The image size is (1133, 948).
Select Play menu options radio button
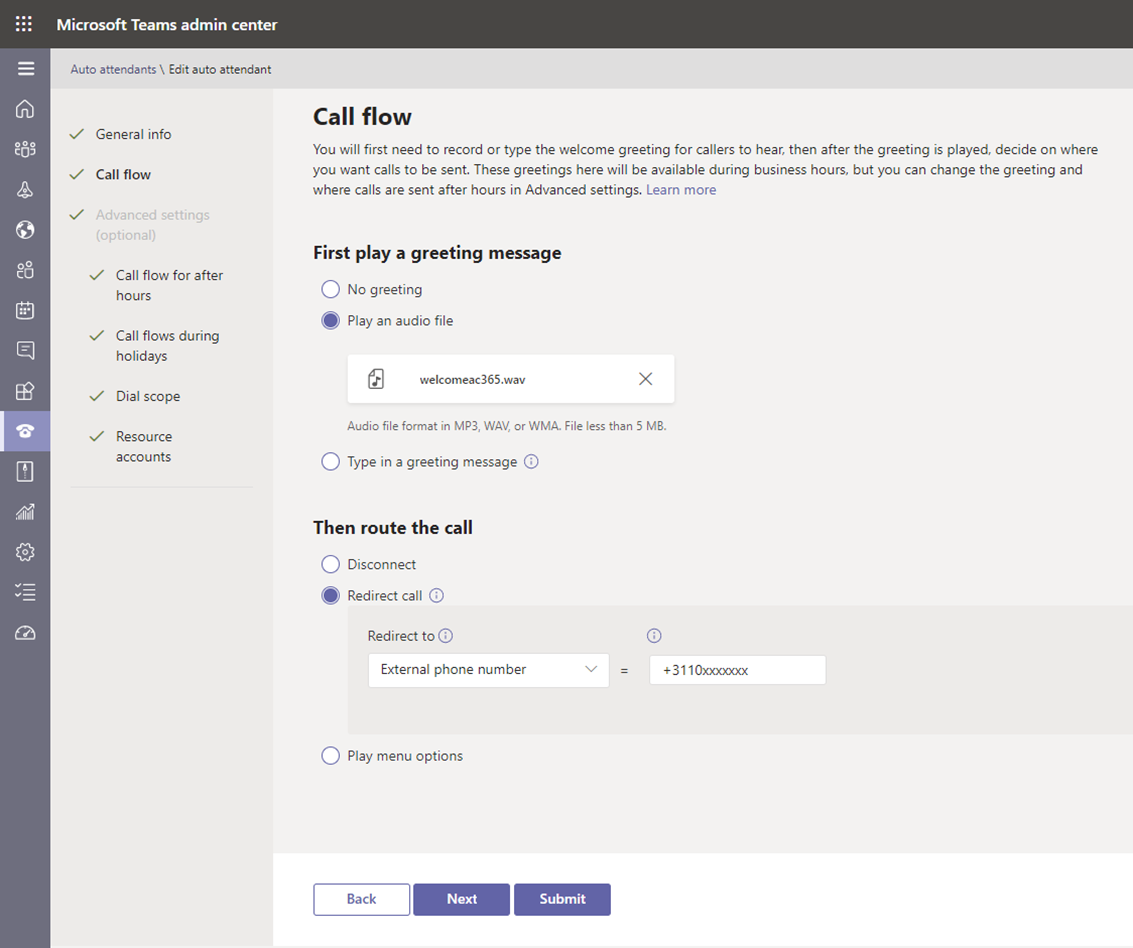tap(330, 756)
